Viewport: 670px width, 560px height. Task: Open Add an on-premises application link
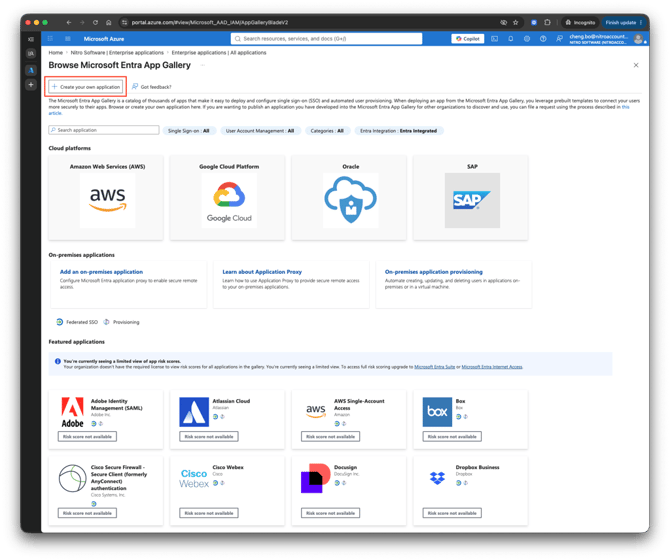[x=101, y=272]
